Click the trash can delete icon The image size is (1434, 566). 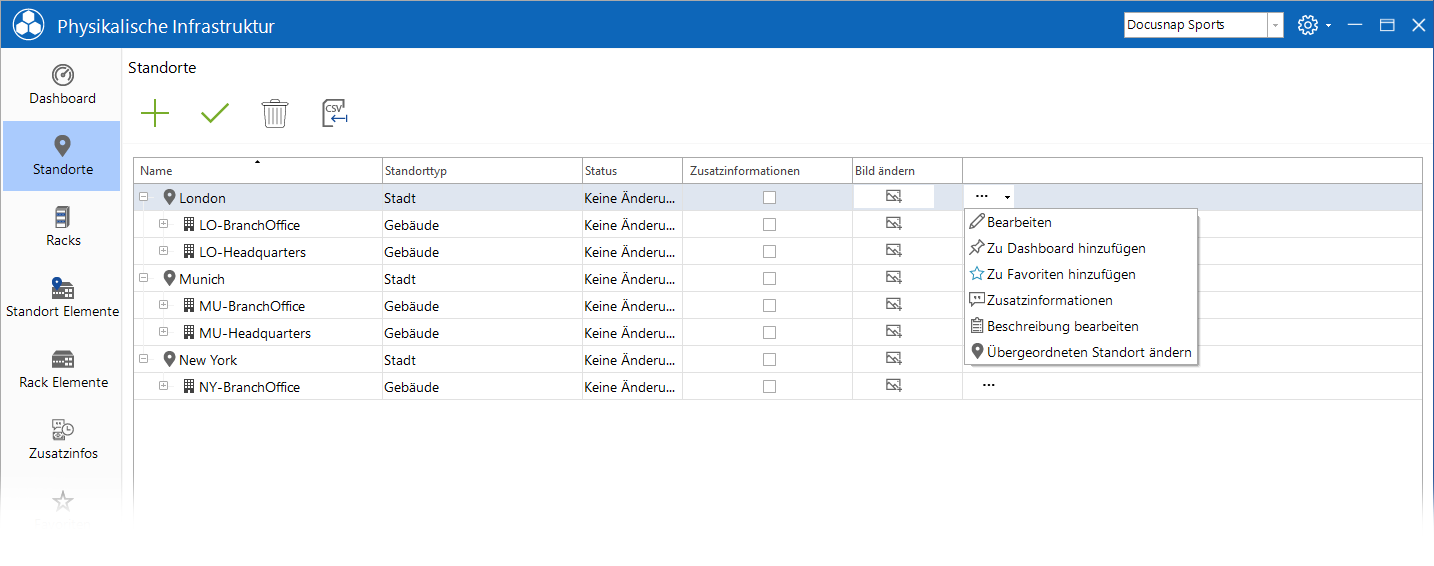click(275, 113)
